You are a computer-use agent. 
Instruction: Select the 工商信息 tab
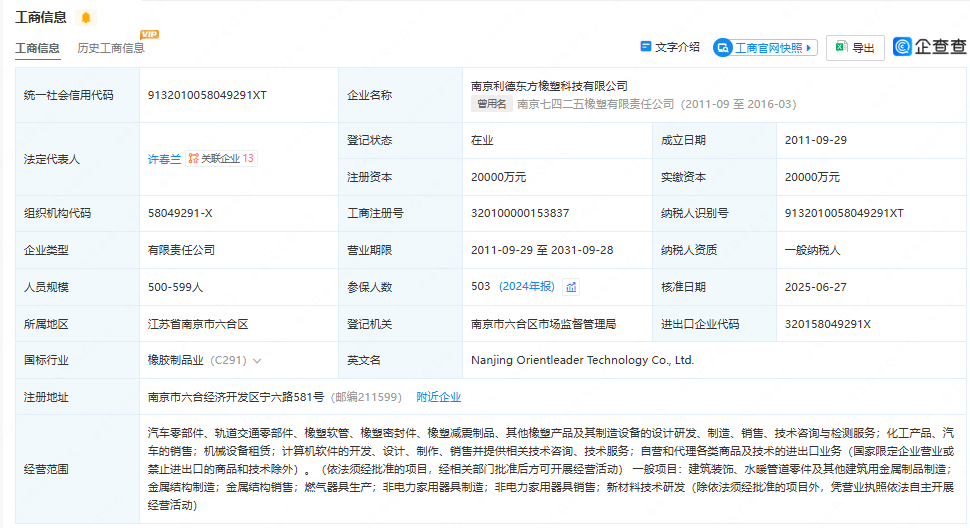[37, 48]
